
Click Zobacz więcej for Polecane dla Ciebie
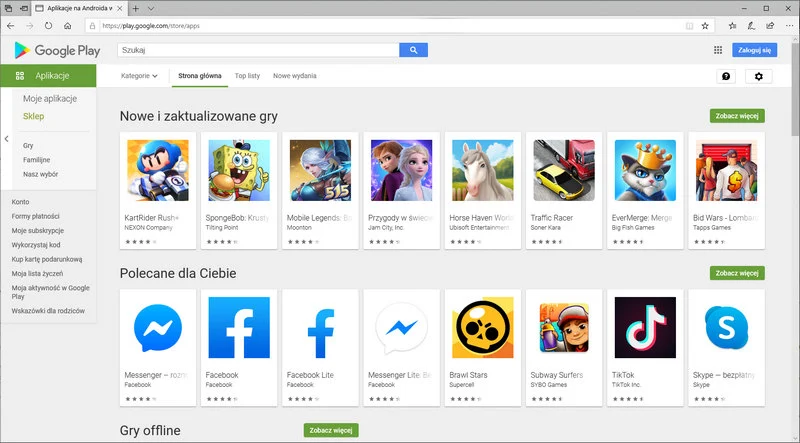coord(736,273)
